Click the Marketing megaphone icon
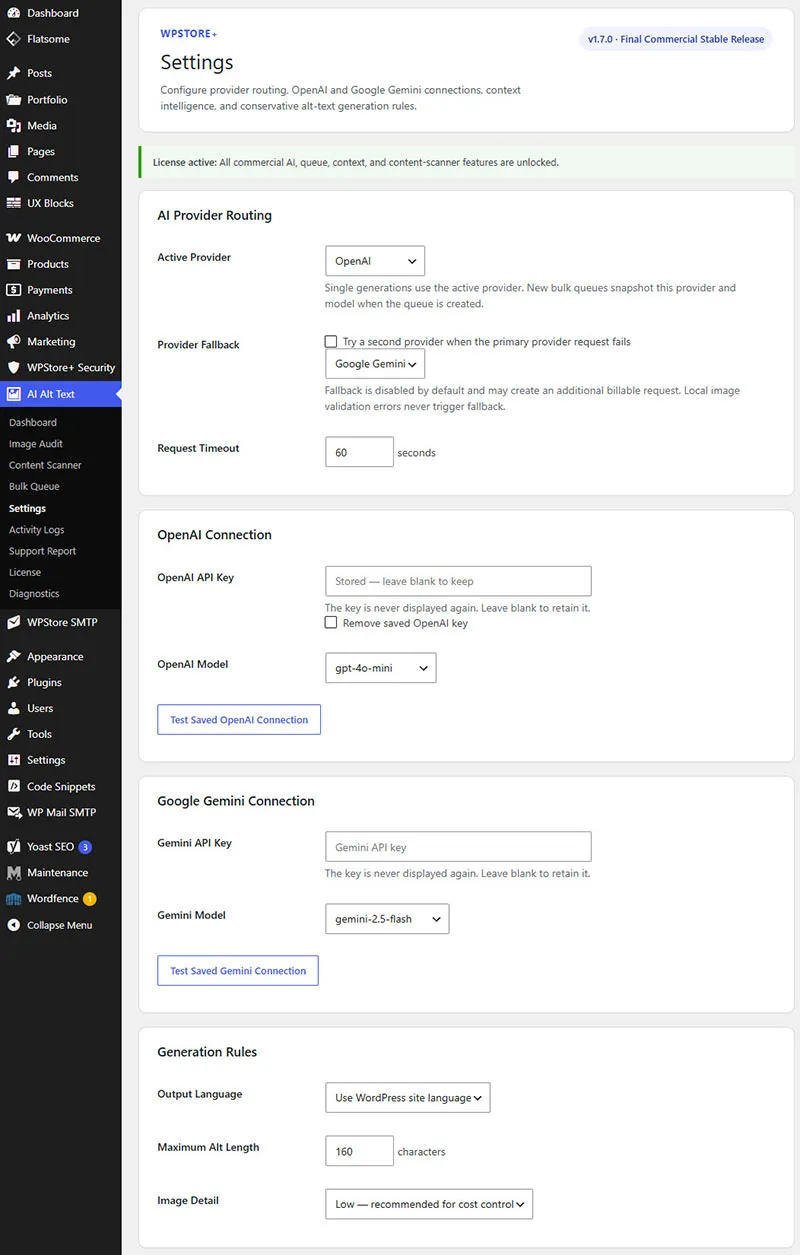 coord(13,342)
